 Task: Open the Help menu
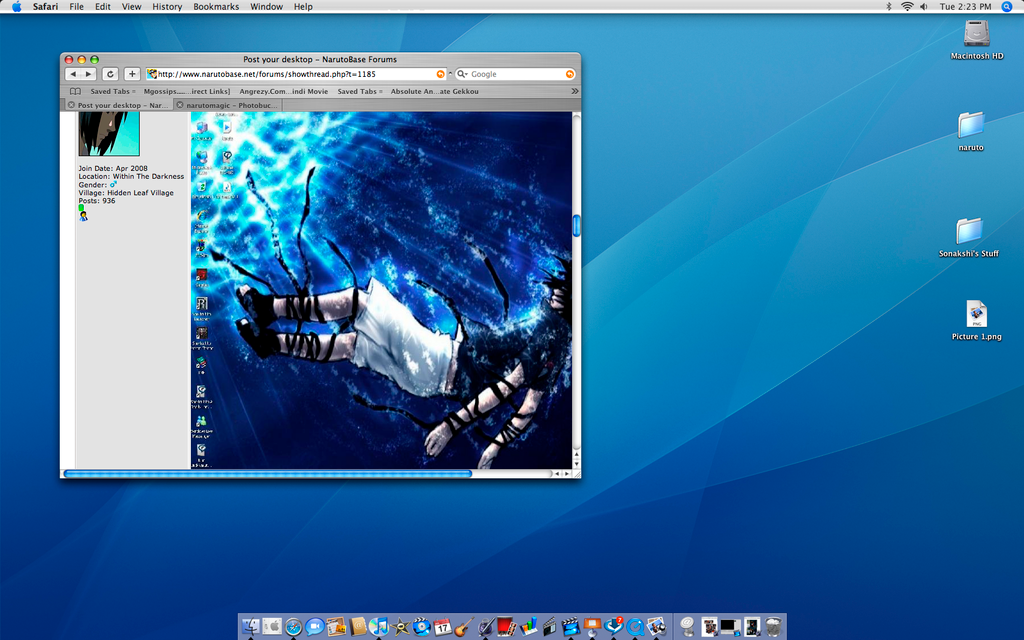coord(303,7)
